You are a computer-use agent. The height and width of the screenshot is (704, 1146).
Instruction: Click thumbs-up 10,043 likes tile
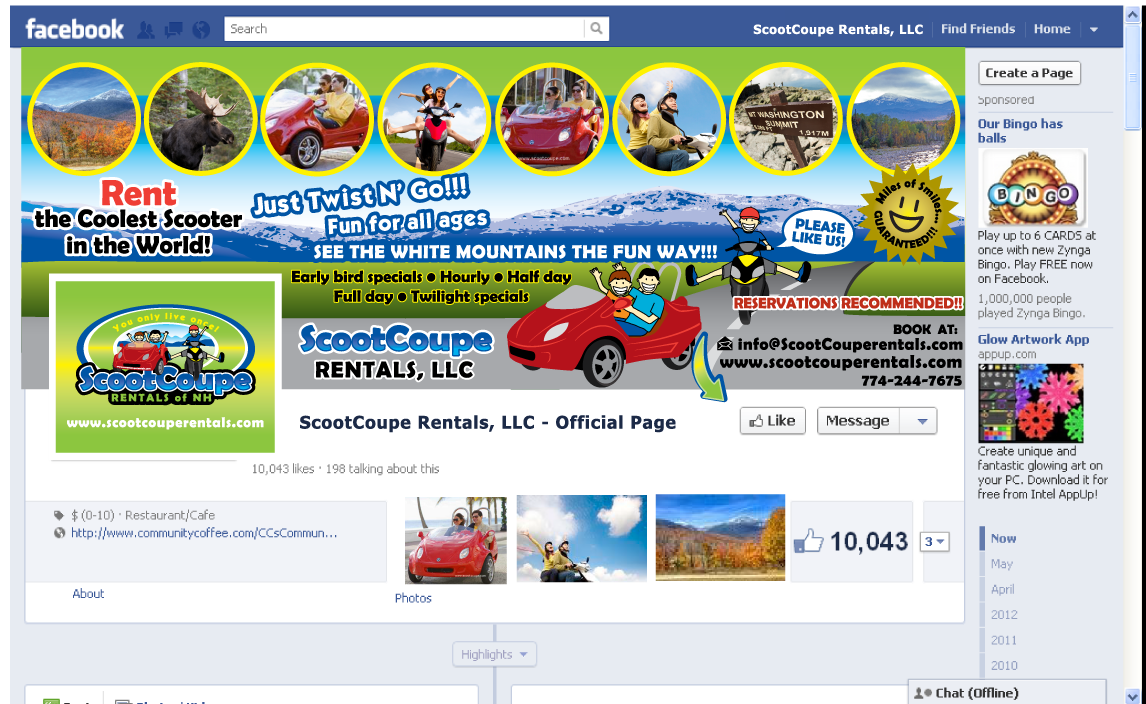click(851, 541)
